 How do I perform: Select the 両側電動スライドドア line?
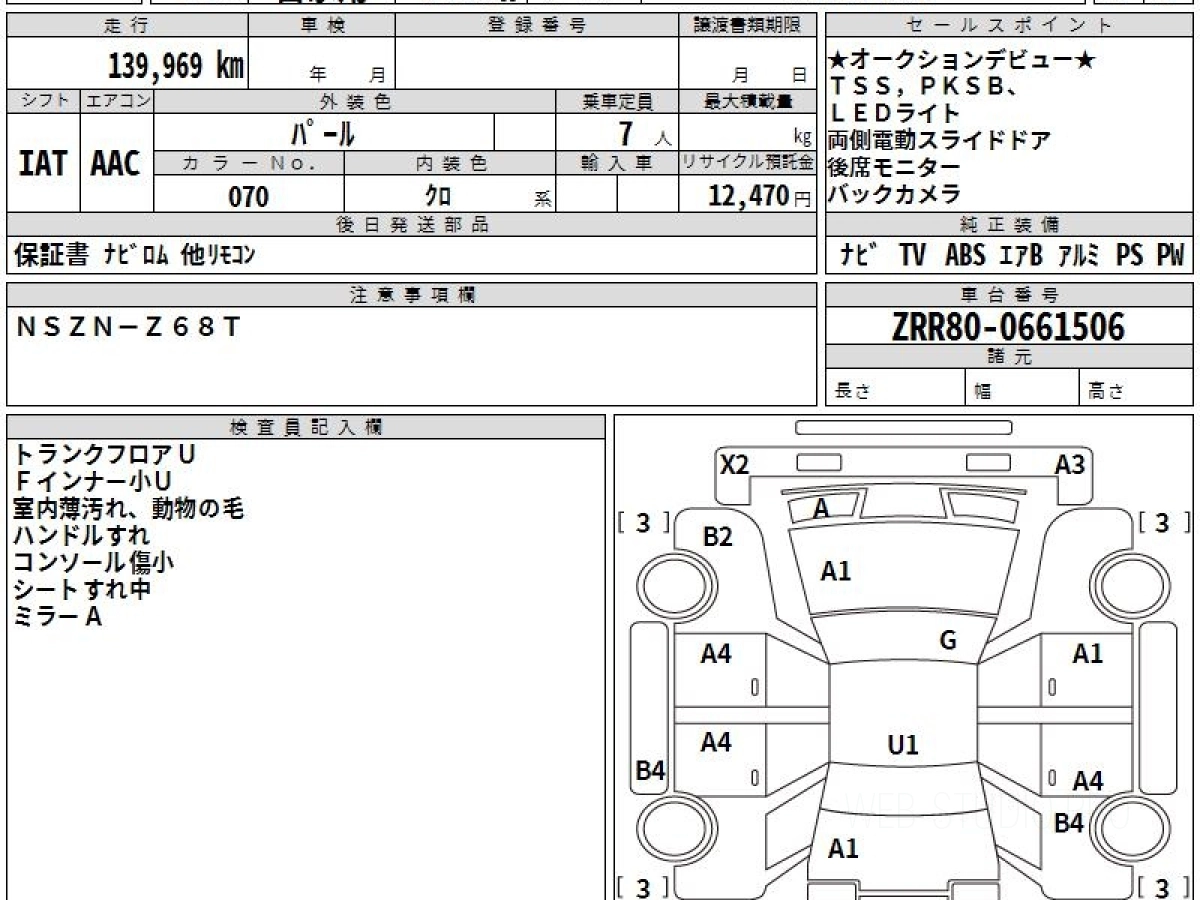(x=940, y=141)
